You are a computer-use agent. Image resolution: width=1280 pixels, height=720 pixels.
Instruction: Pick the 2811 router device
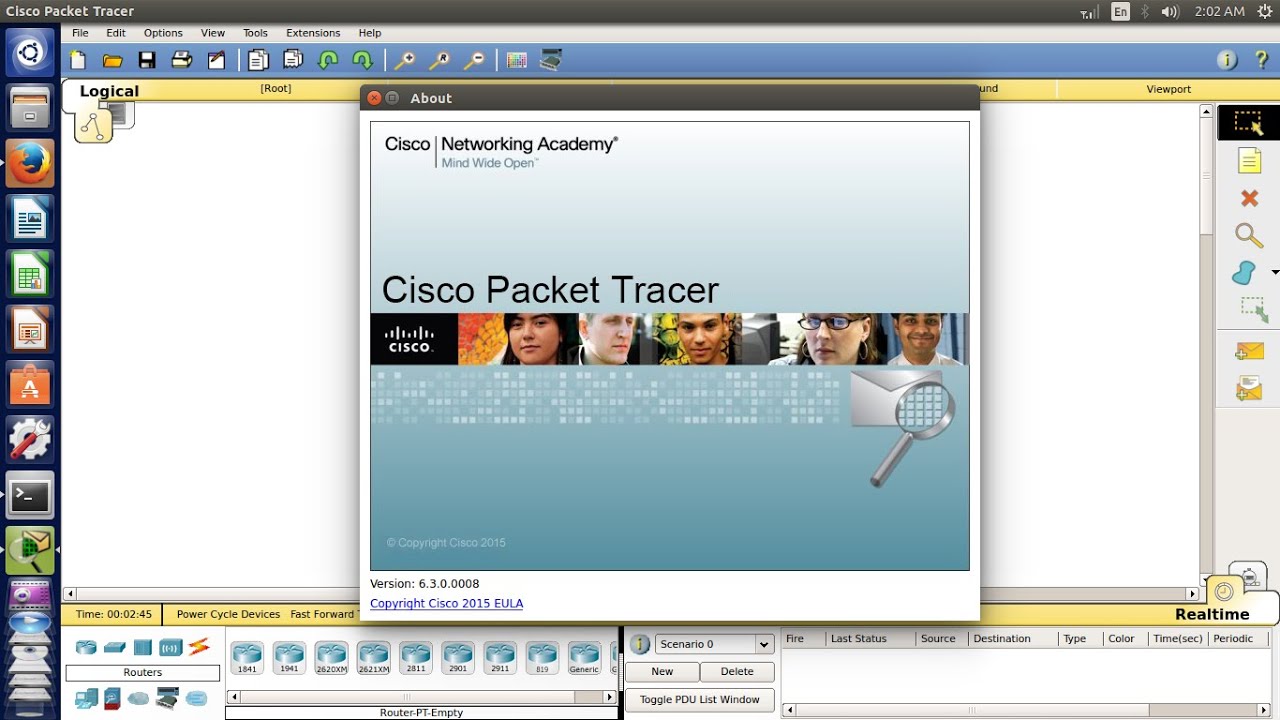pos(416,657)
